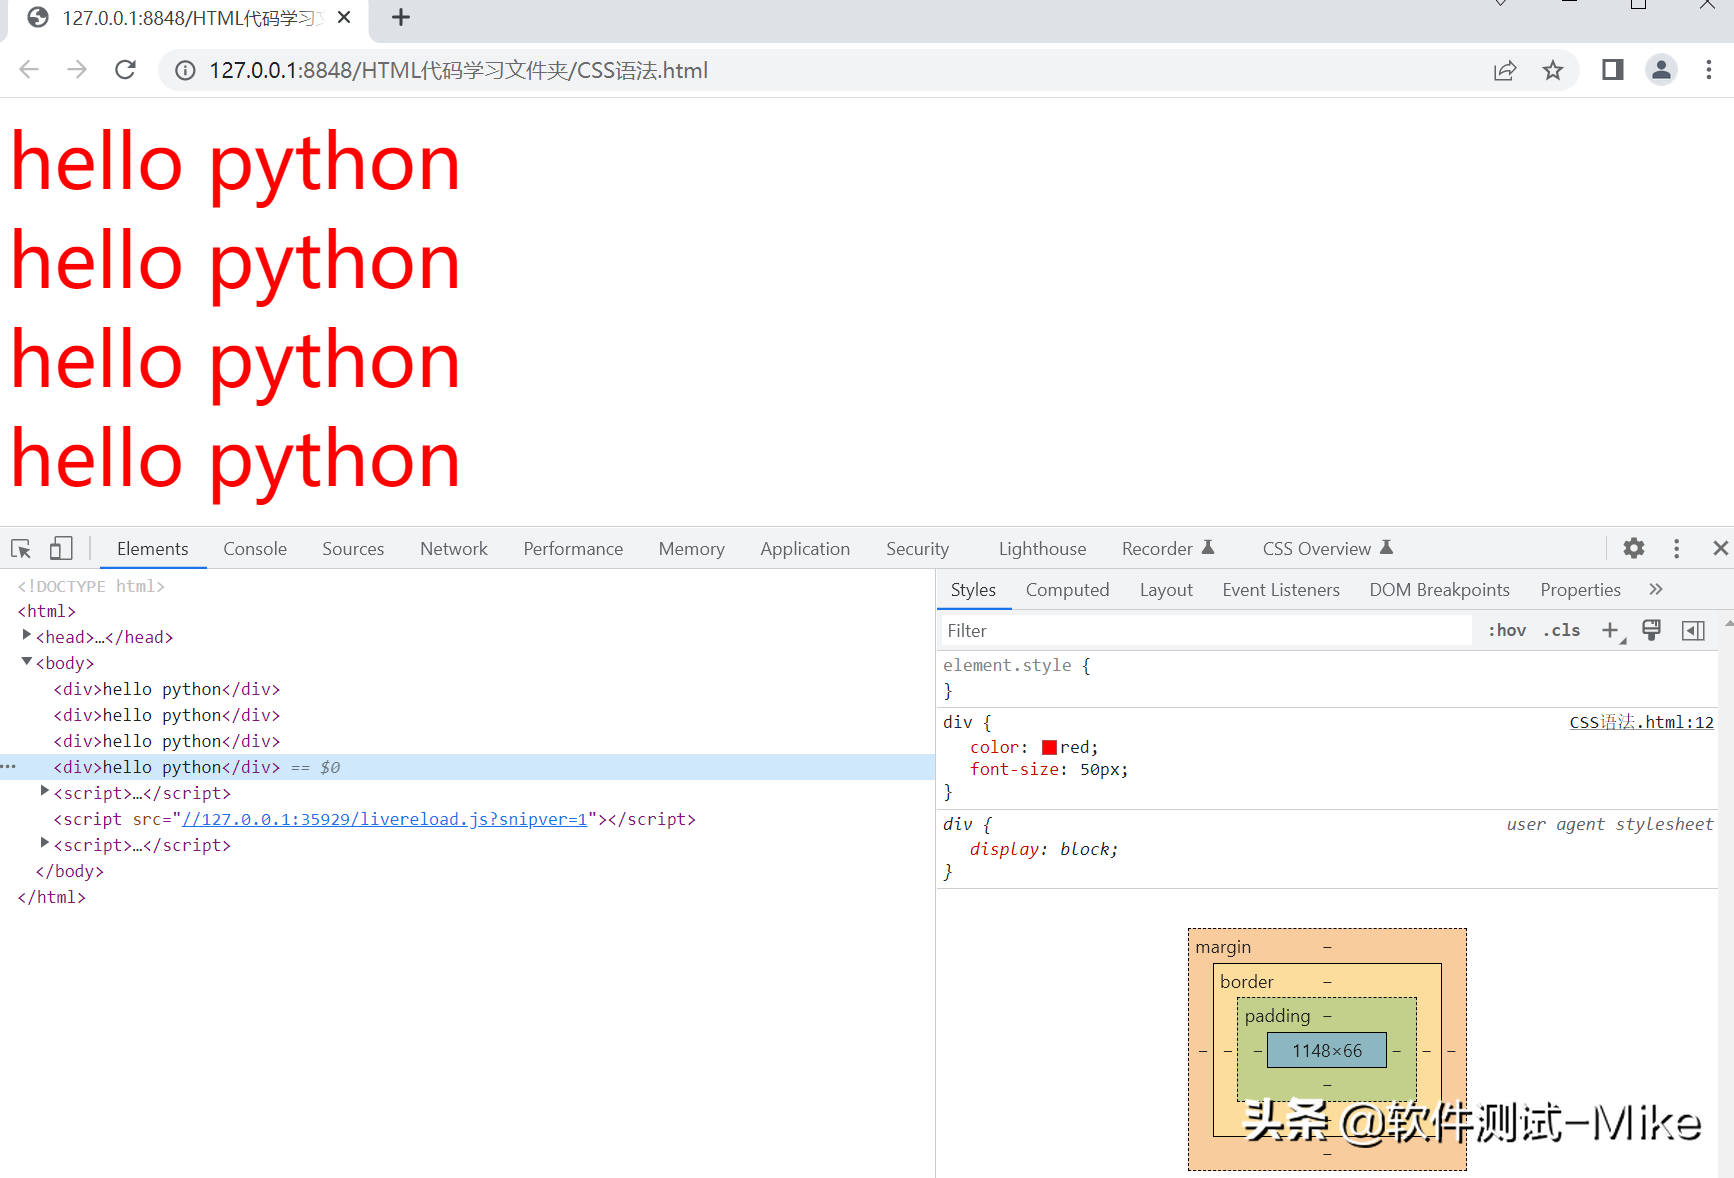Expand the first script node
This screenshot has height=1178, width=1734.
(45, 791)
